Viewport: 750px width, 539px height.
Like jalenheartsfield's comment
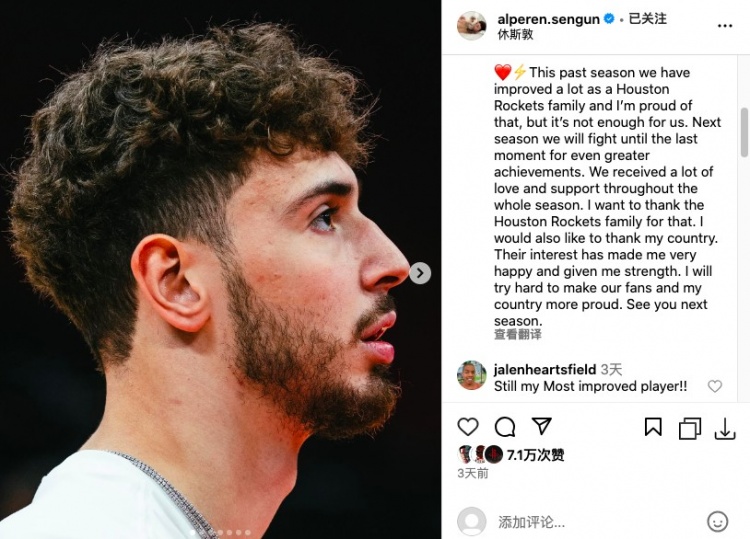click(x=715, y=385)
